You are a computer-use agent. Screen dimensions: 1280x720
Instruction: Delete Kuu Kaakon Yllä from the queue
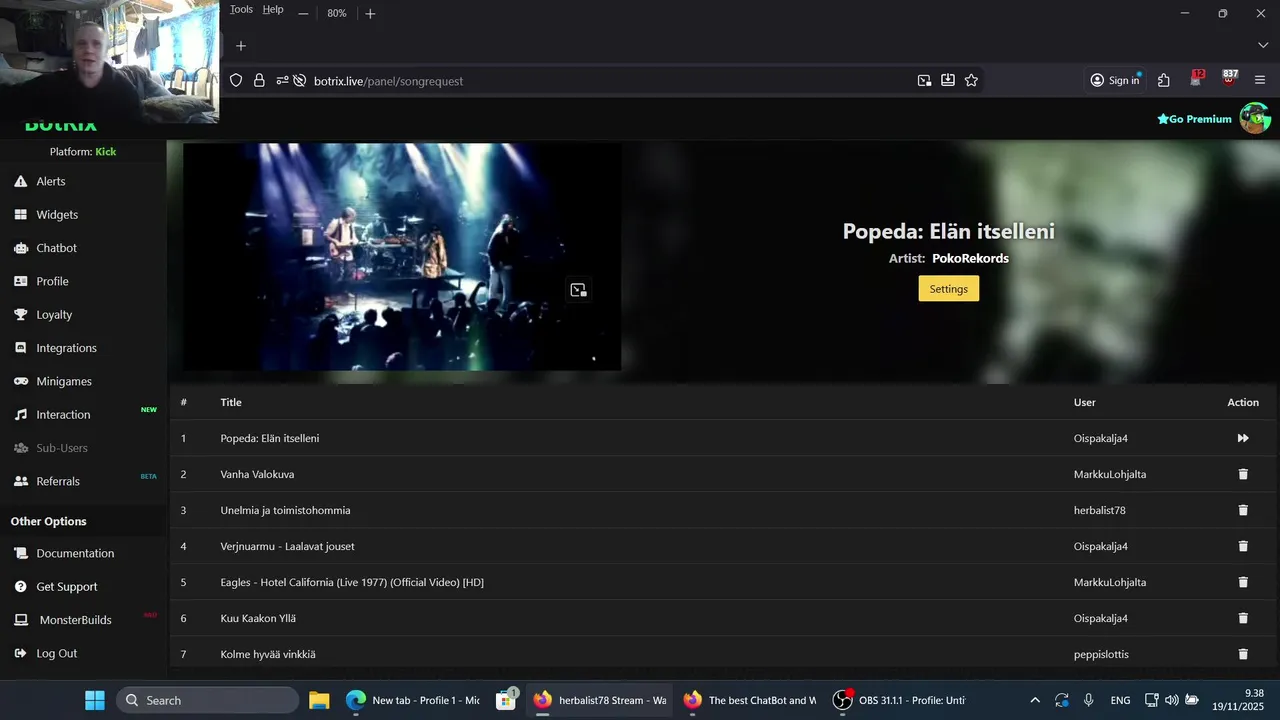point(1243,618)
